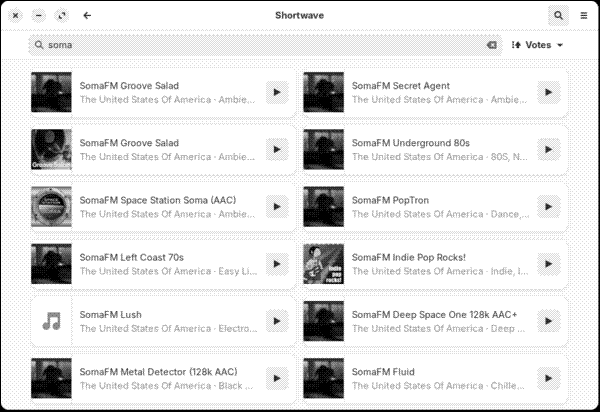Open SomaFM Secret Agent thumbnail
Screen dimensions: 600x412
tap(323, 92)
